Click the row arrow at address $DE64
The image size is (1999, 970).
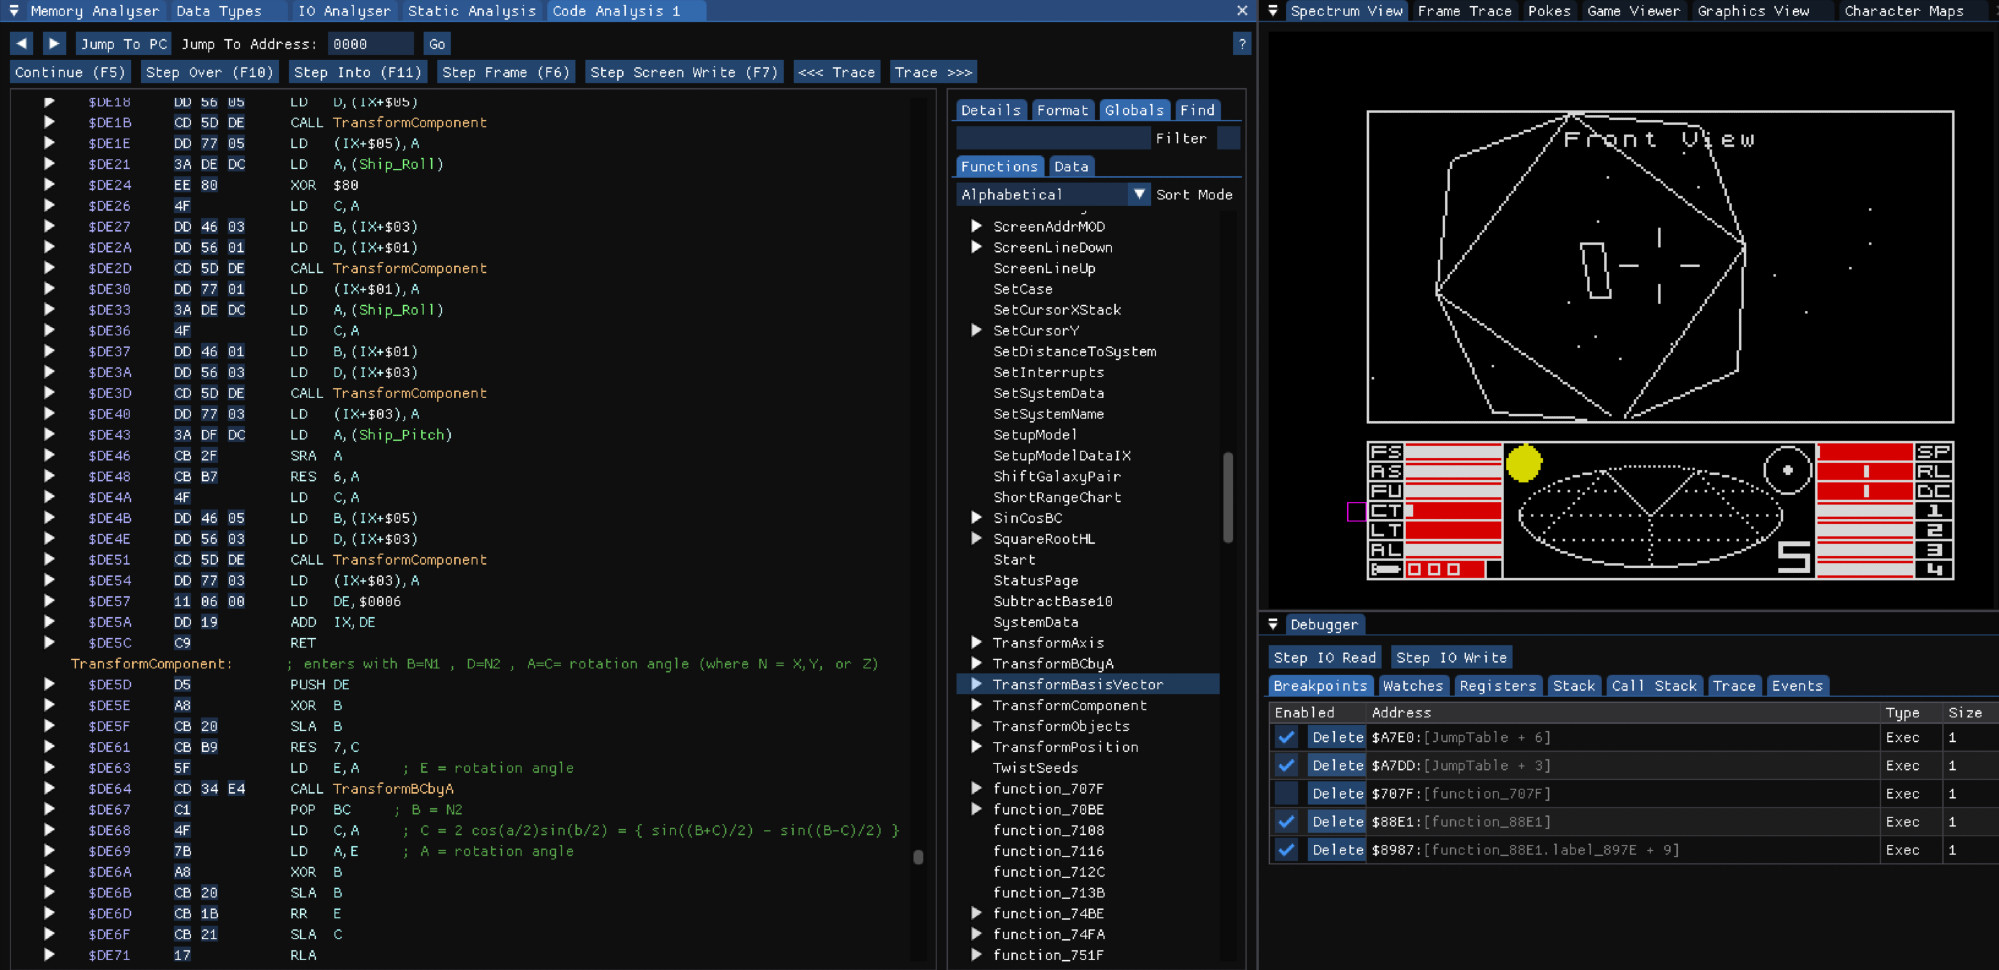pos(49,789)
